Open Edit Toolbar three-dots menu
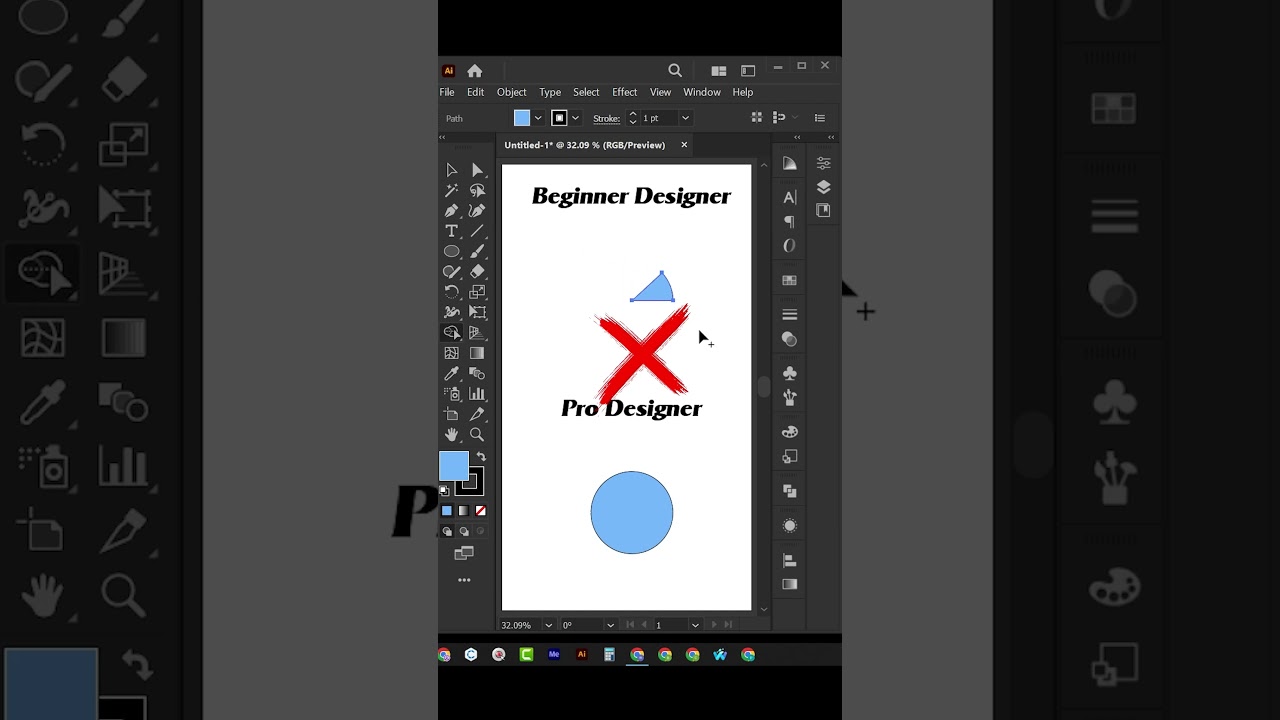The image size is (1280, 720). click(x=464, y=580)
